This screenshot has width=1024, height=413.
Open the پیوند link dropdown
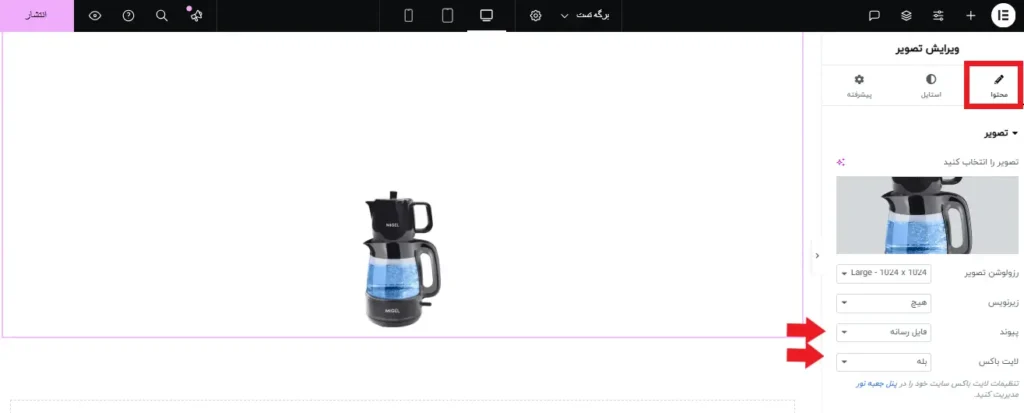point(884,333)
